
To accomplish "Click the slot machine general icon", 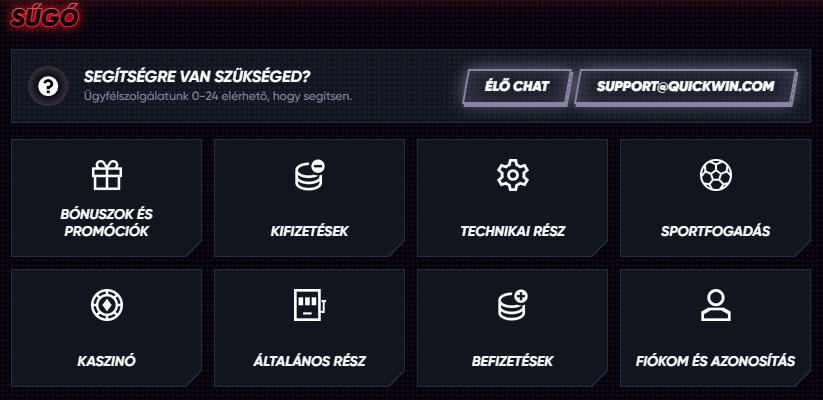I will [308, 305].
